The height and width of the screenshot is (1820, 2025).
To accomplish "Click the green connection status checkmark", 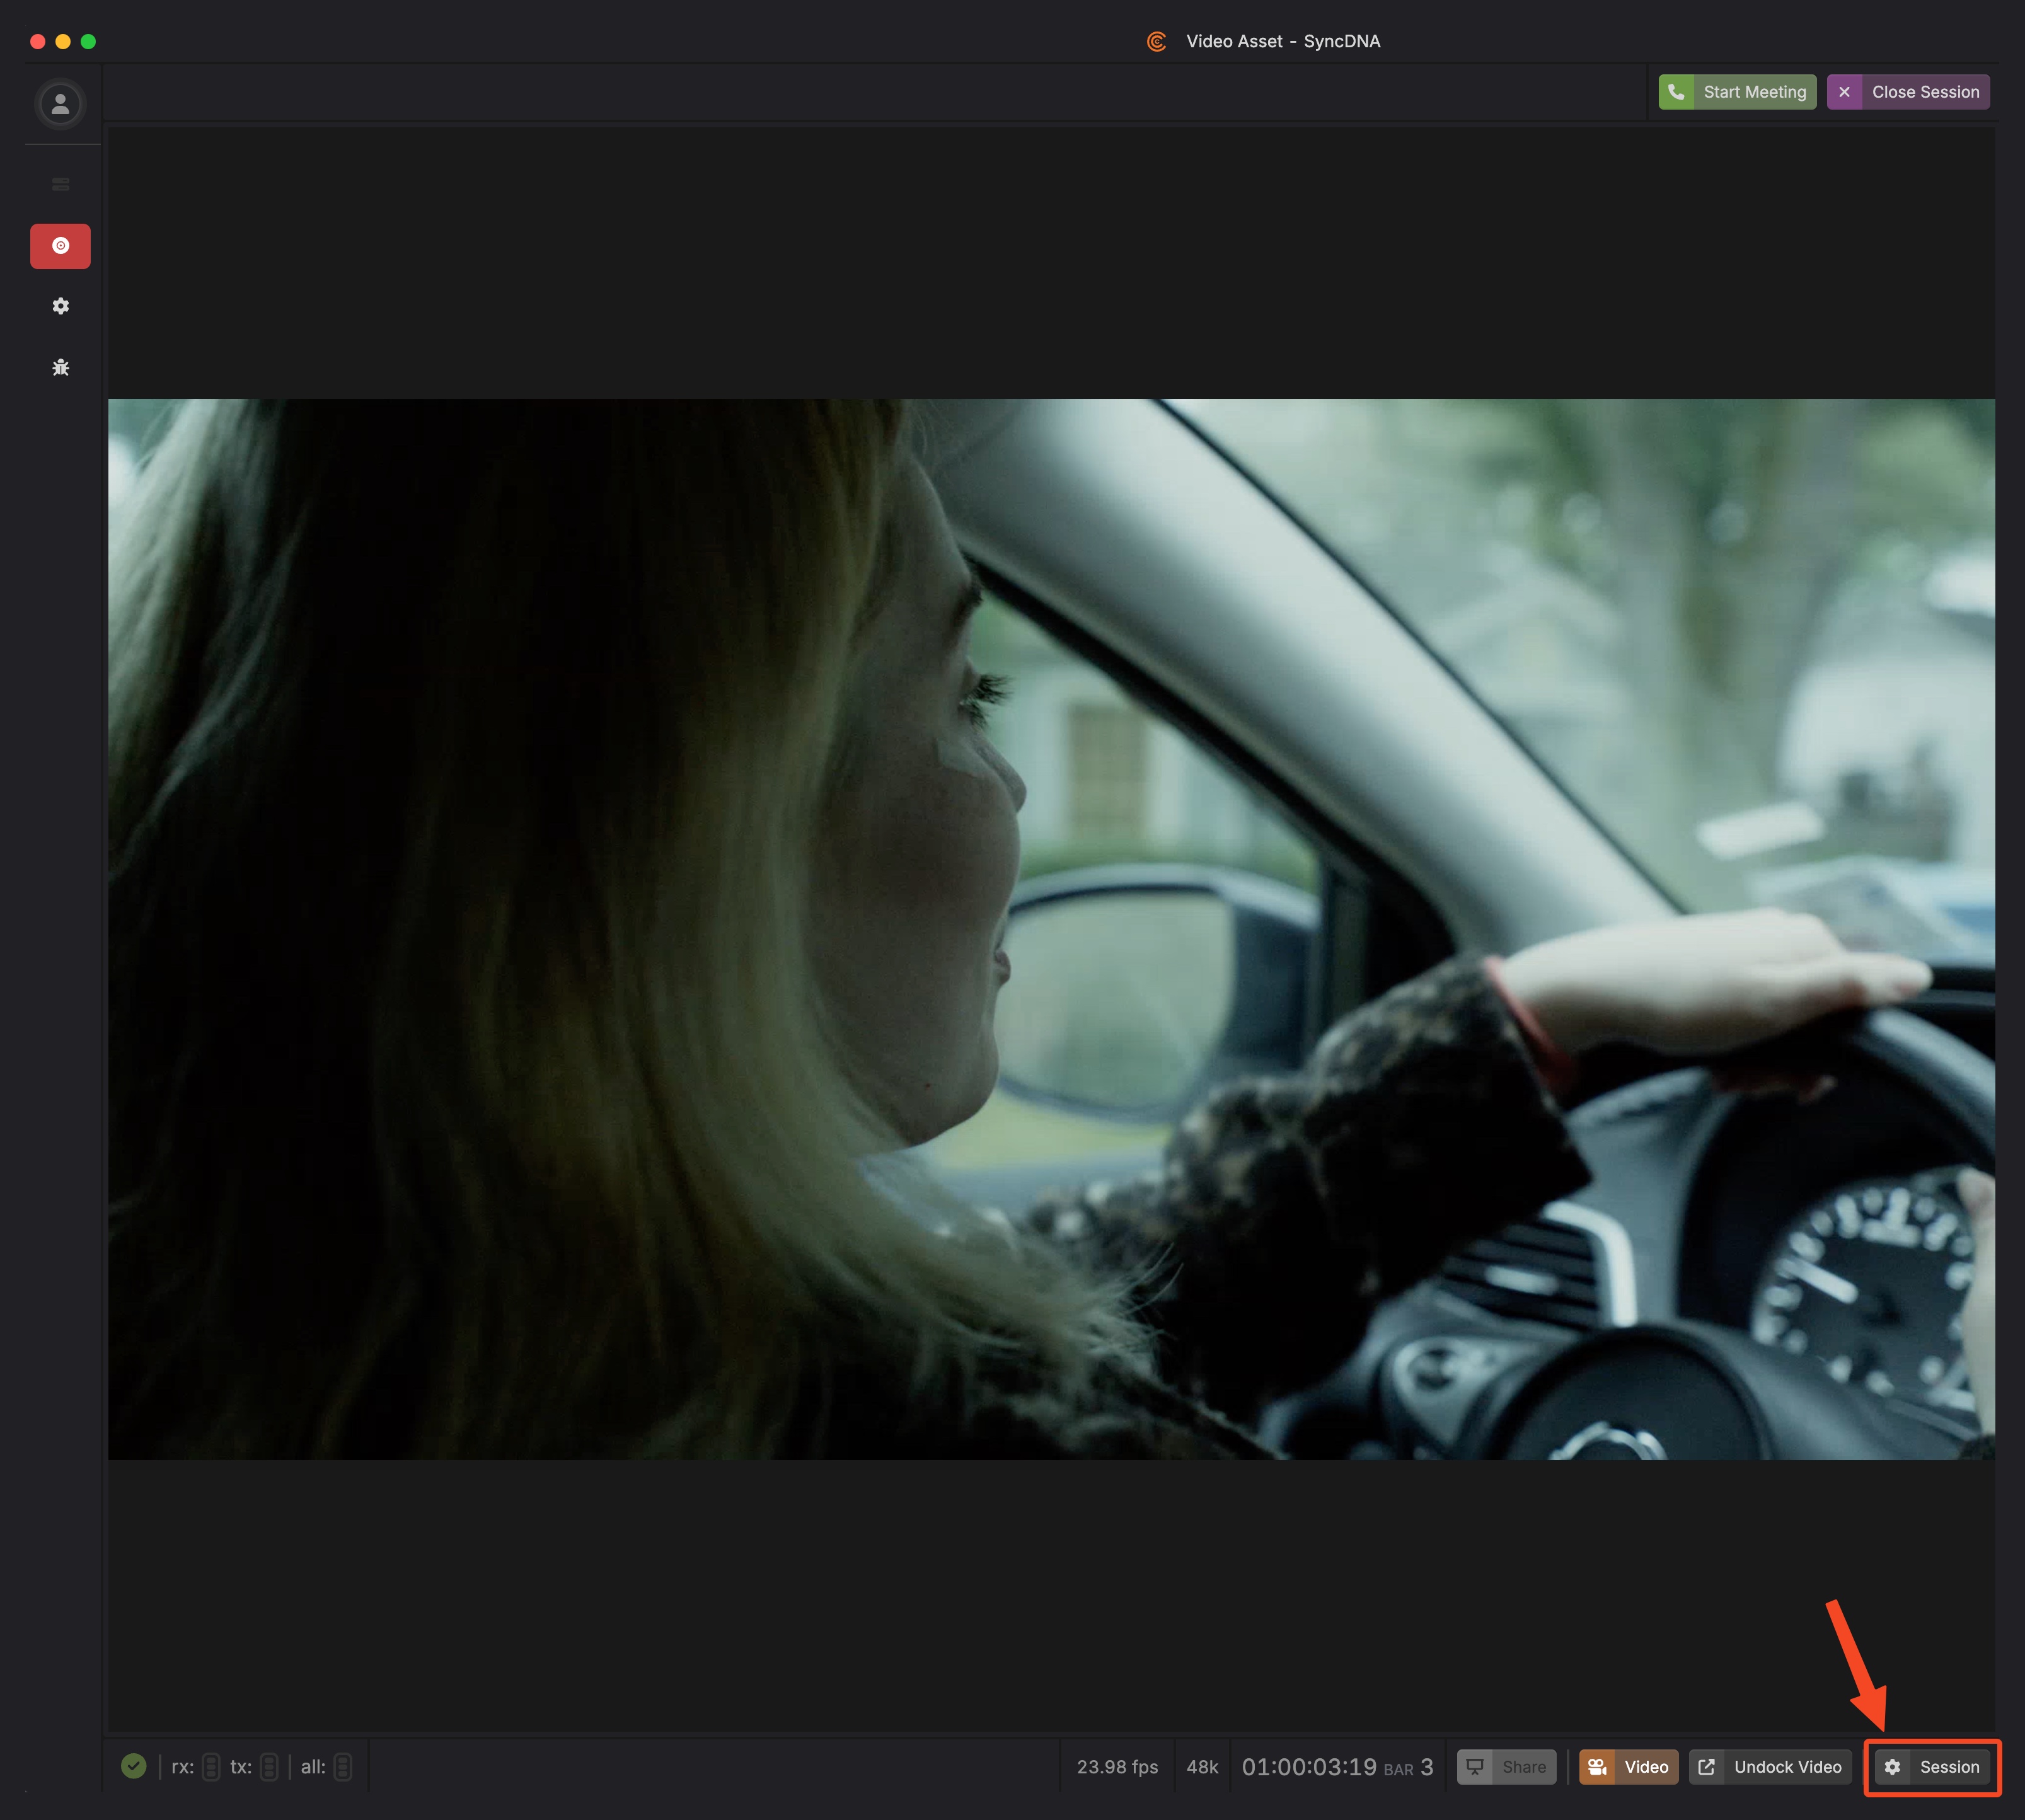I will pos(133,1766).
